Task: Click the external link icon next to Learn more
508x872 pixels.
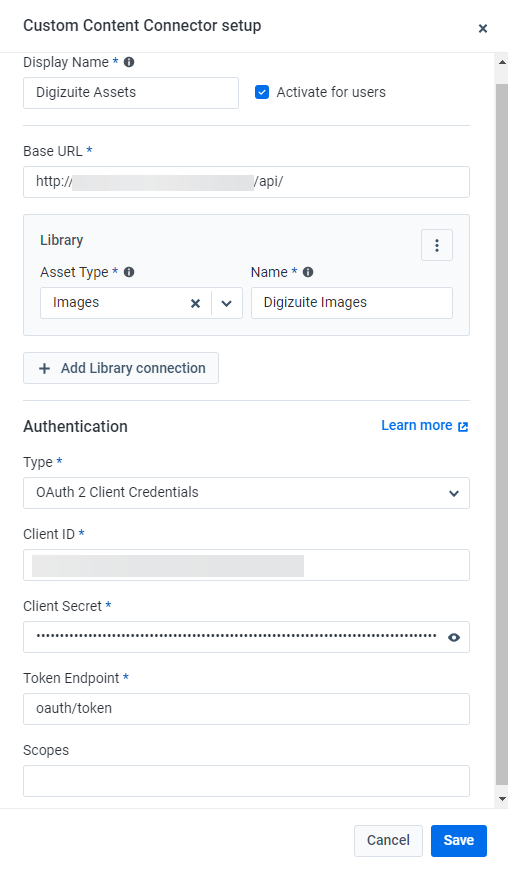Action: (463, 427)
